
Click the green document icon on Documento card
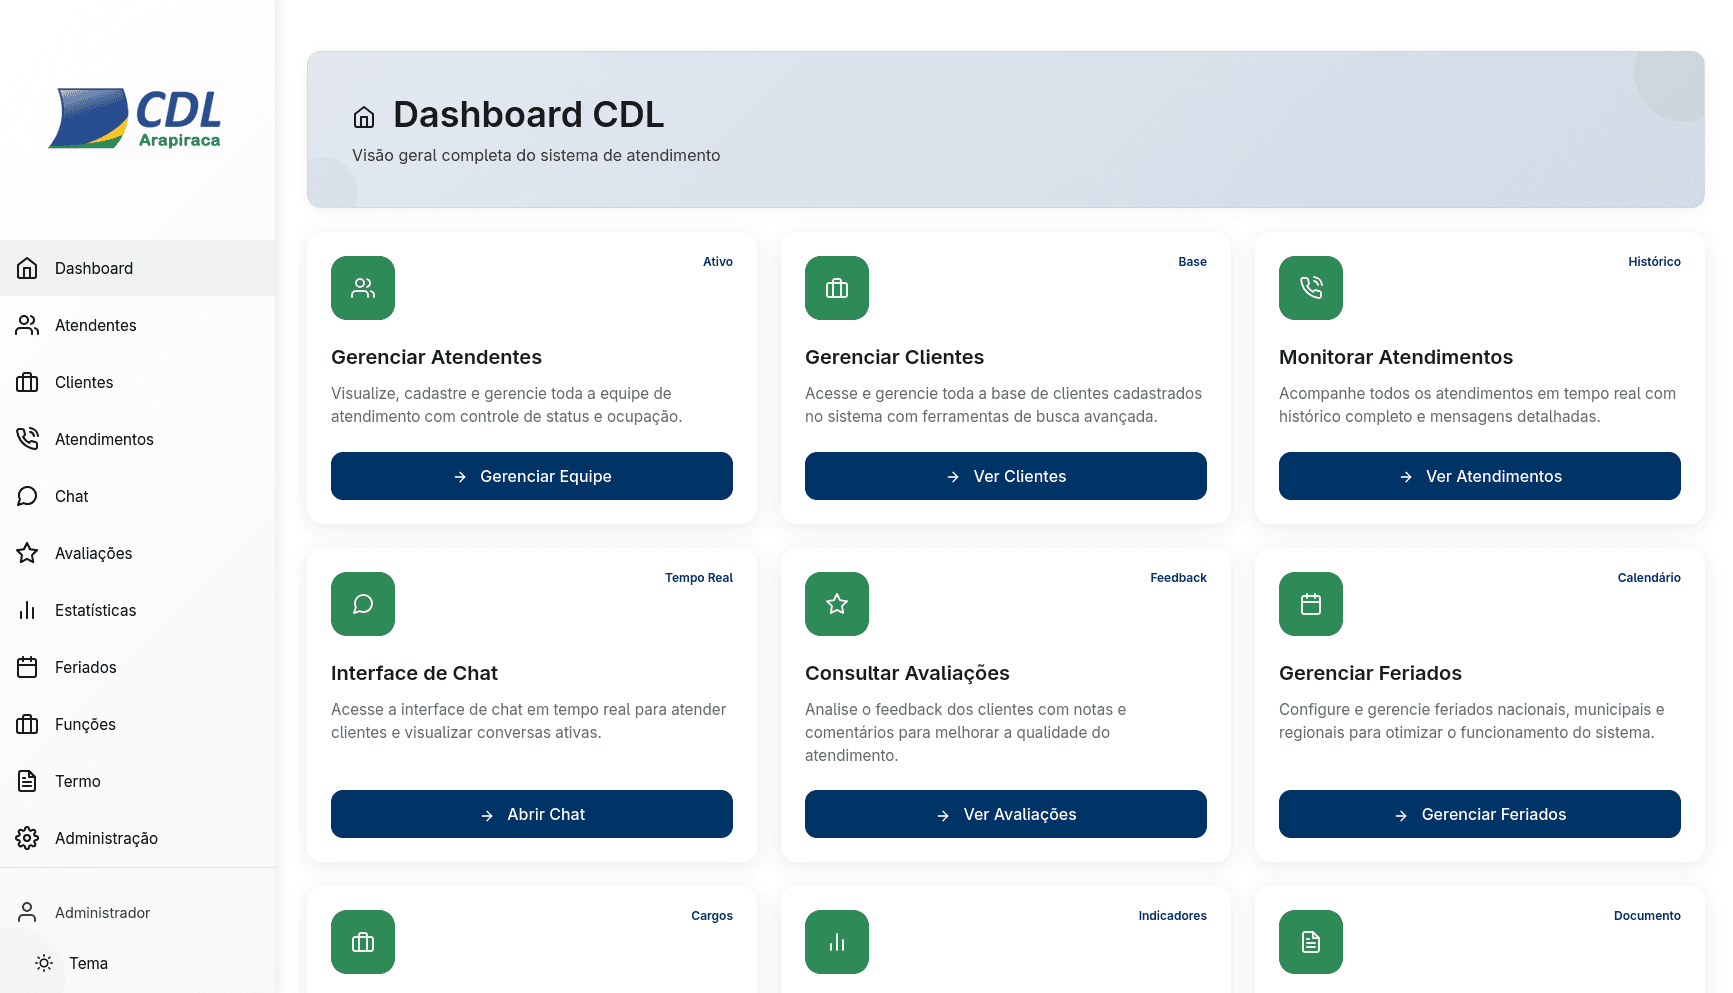(1311, 942)
